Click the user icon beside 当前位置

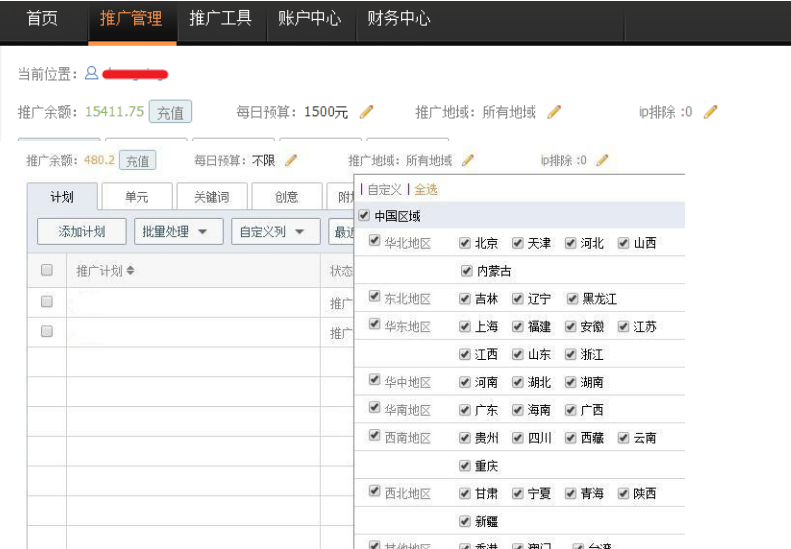91,74
